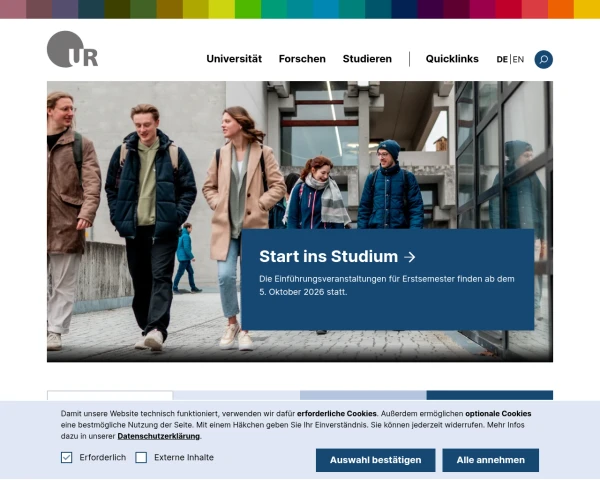Open the Quicklinks menu
This screenshot has width=600, height=480.
452,59
